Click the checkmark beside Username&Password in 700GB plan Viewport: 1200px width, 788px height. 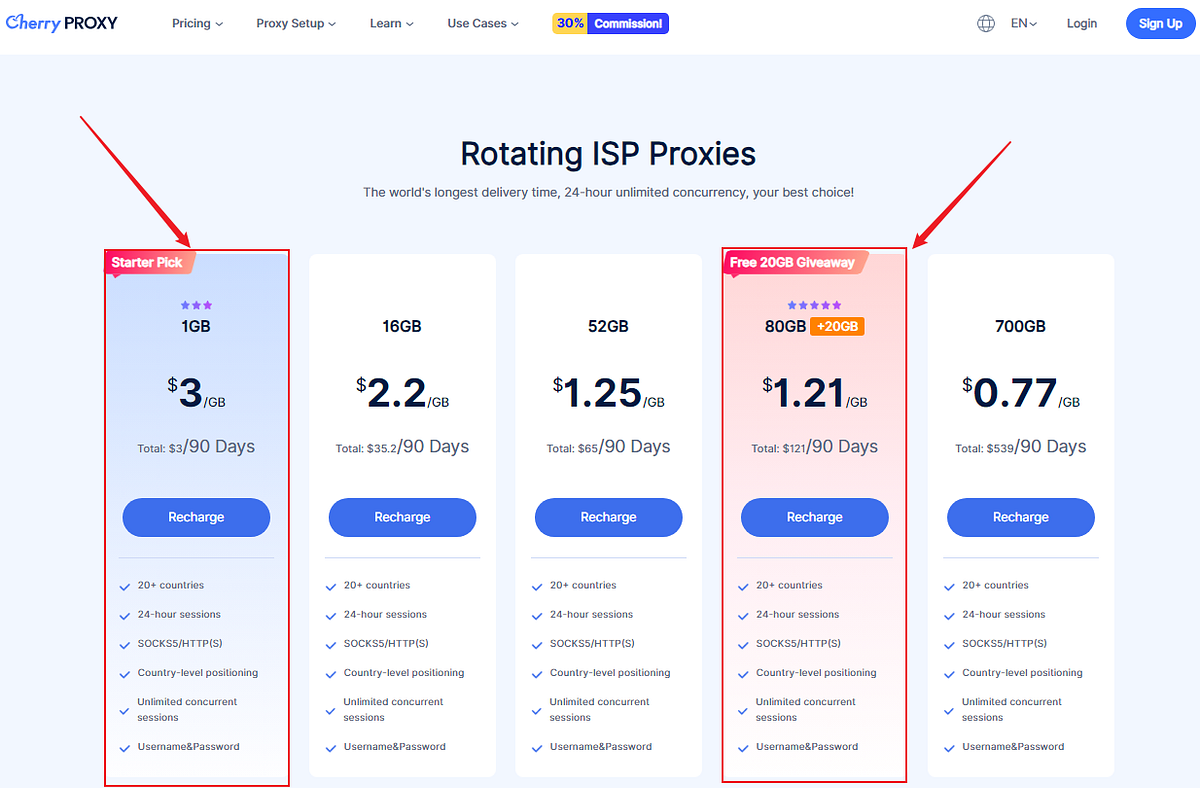tap(950, 747)
